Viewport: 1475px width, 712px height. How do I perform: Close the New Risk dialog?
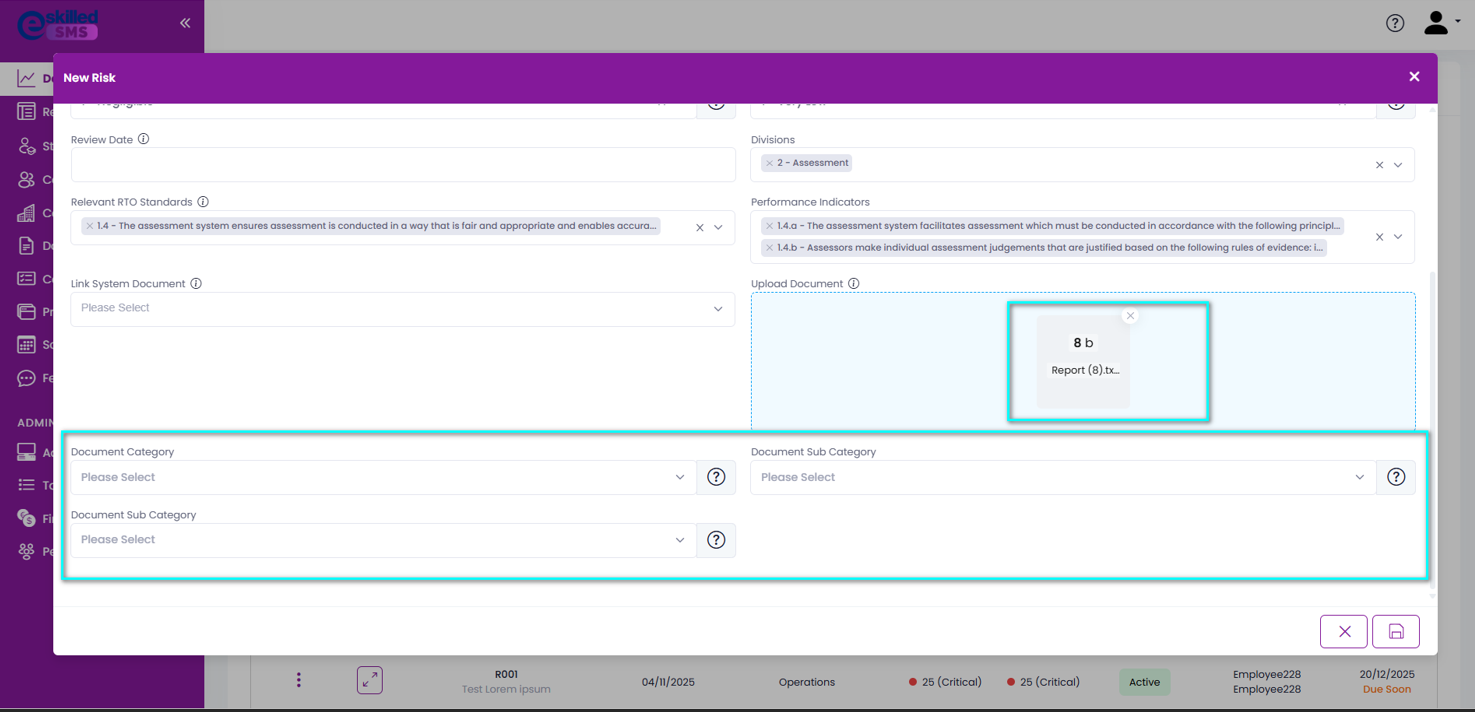pyautogui.click(x=1414, y=77)
